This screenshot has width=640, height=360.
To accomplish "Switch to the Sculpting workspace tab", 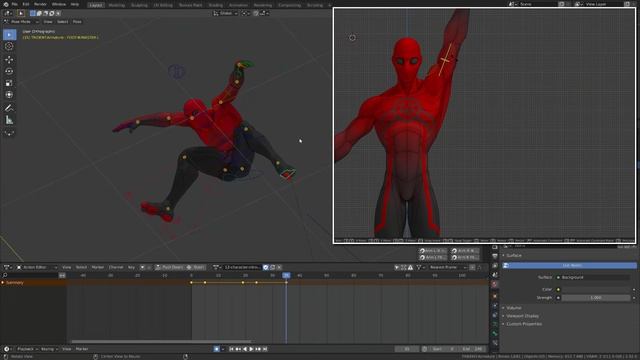I will (x=139, y=5).
